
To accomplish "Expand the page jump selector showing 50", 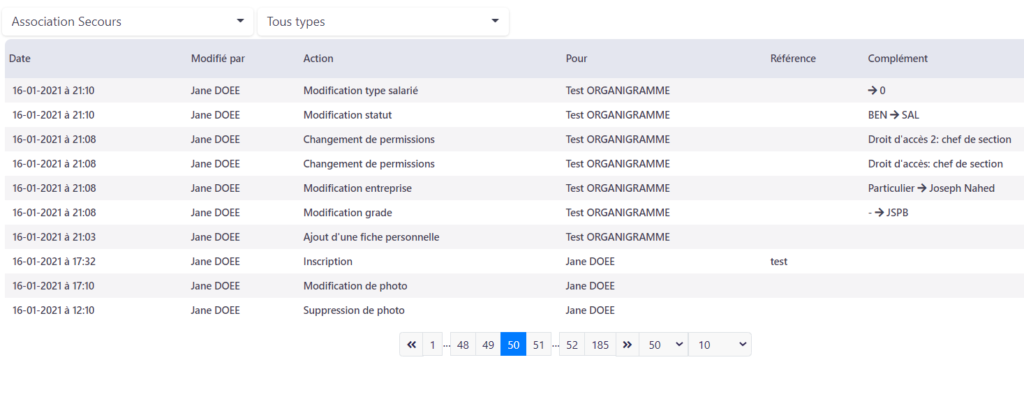I will coord(663,345).
